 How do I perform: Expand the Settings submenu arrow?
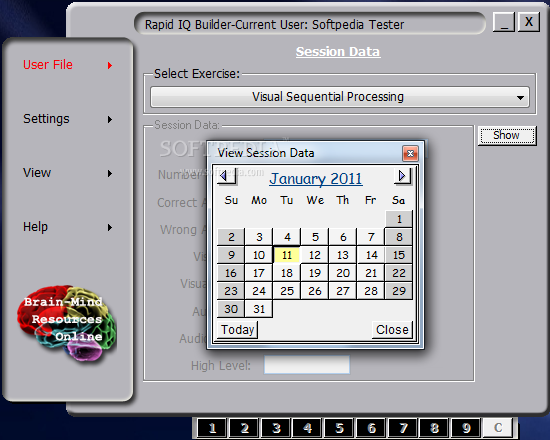[110, 119]
